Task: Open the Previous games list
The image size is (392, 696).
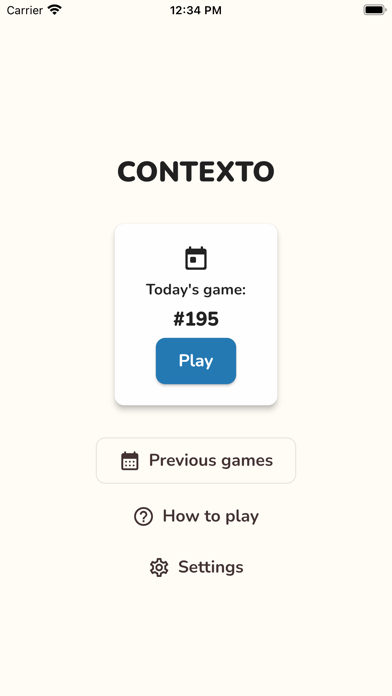Action: [x=196, y=460]
